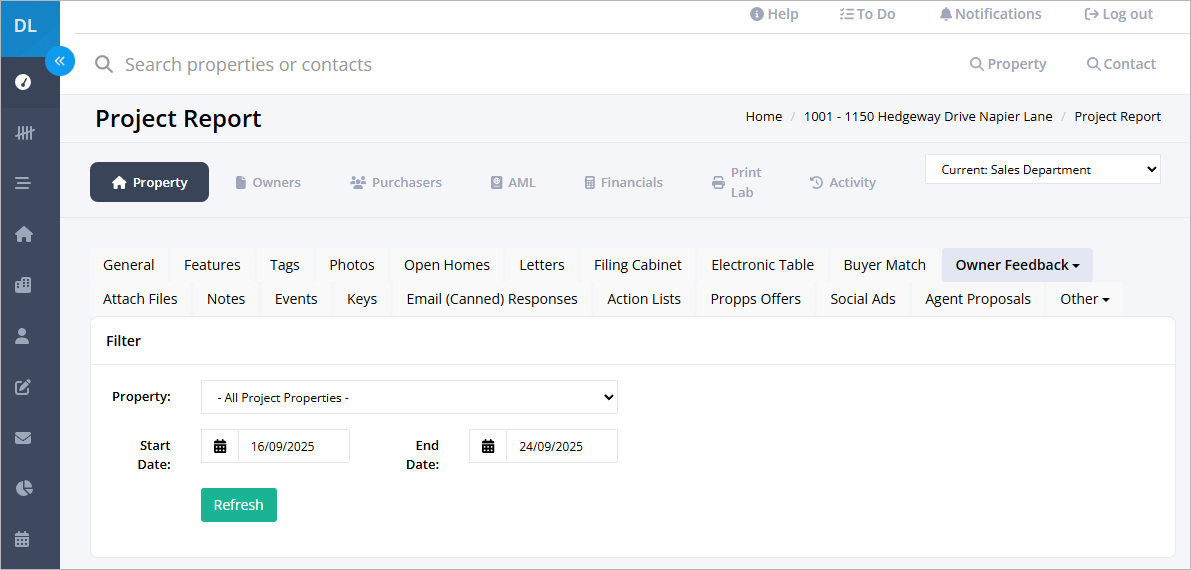
Task: Click the green Refresh button
Action: click(239, 505)
